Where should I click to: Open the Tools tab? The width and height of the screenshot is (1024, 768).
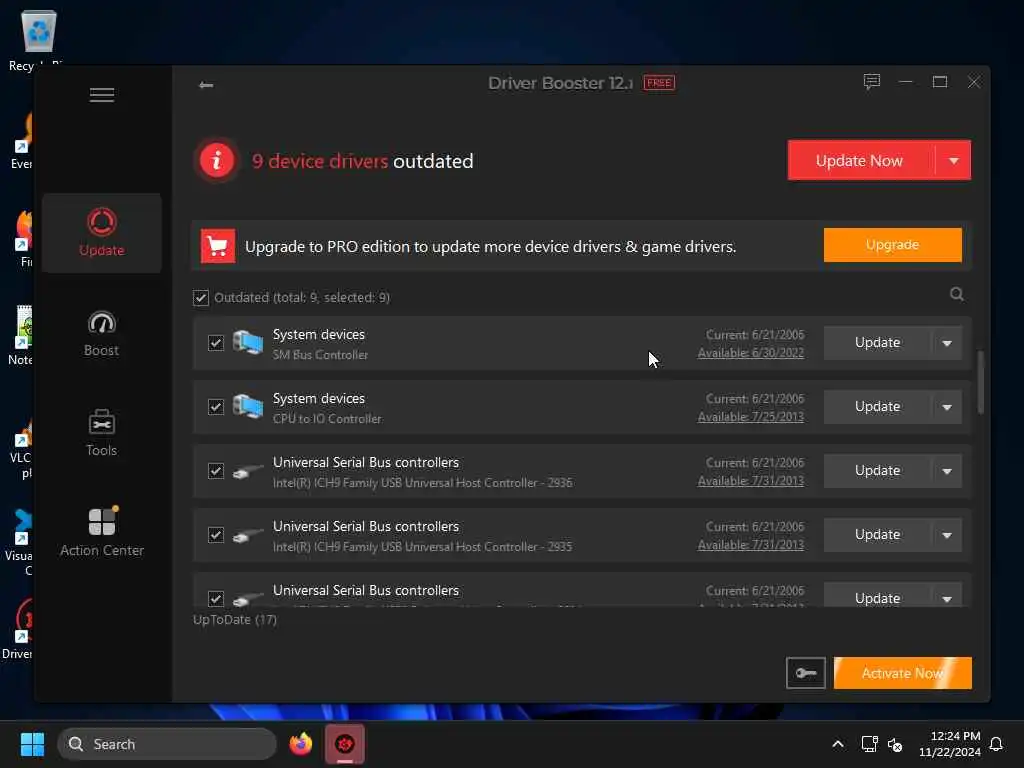pos(102,434)
